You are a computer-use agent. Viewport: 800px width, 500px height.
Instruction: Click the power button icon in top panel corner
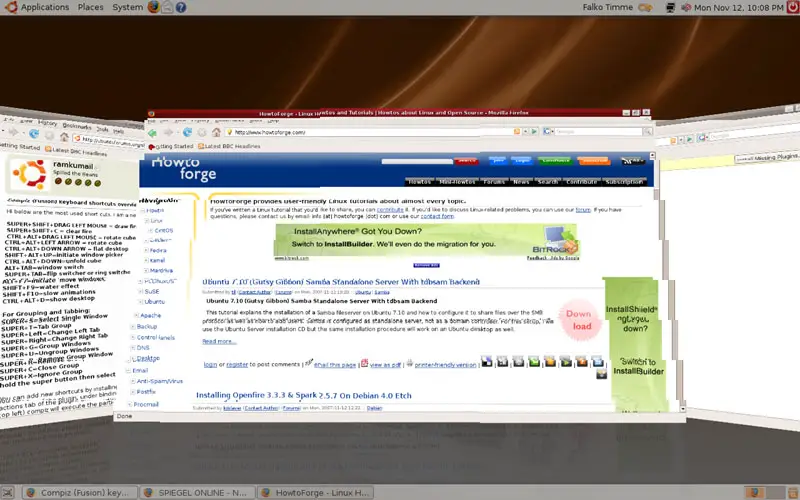click(x=793, y=7)
